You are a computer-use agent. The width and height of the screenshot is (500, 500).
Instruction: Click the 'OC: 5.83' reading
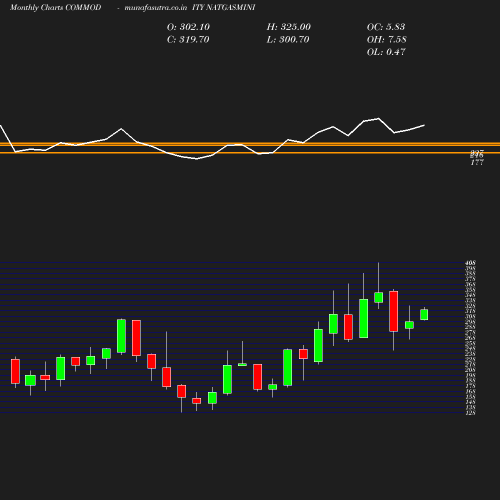(x=386, y=27)
